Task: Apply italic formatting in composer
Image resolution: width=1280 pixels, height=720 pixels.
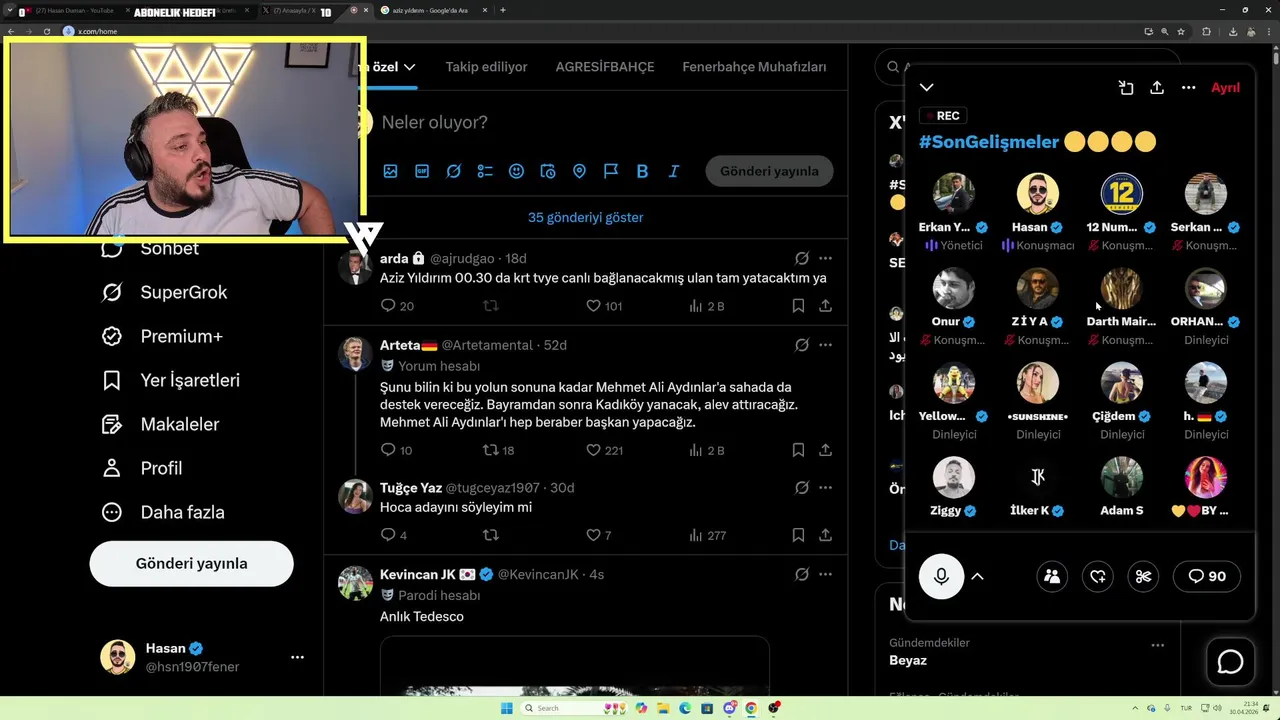Action: [674, 171]
